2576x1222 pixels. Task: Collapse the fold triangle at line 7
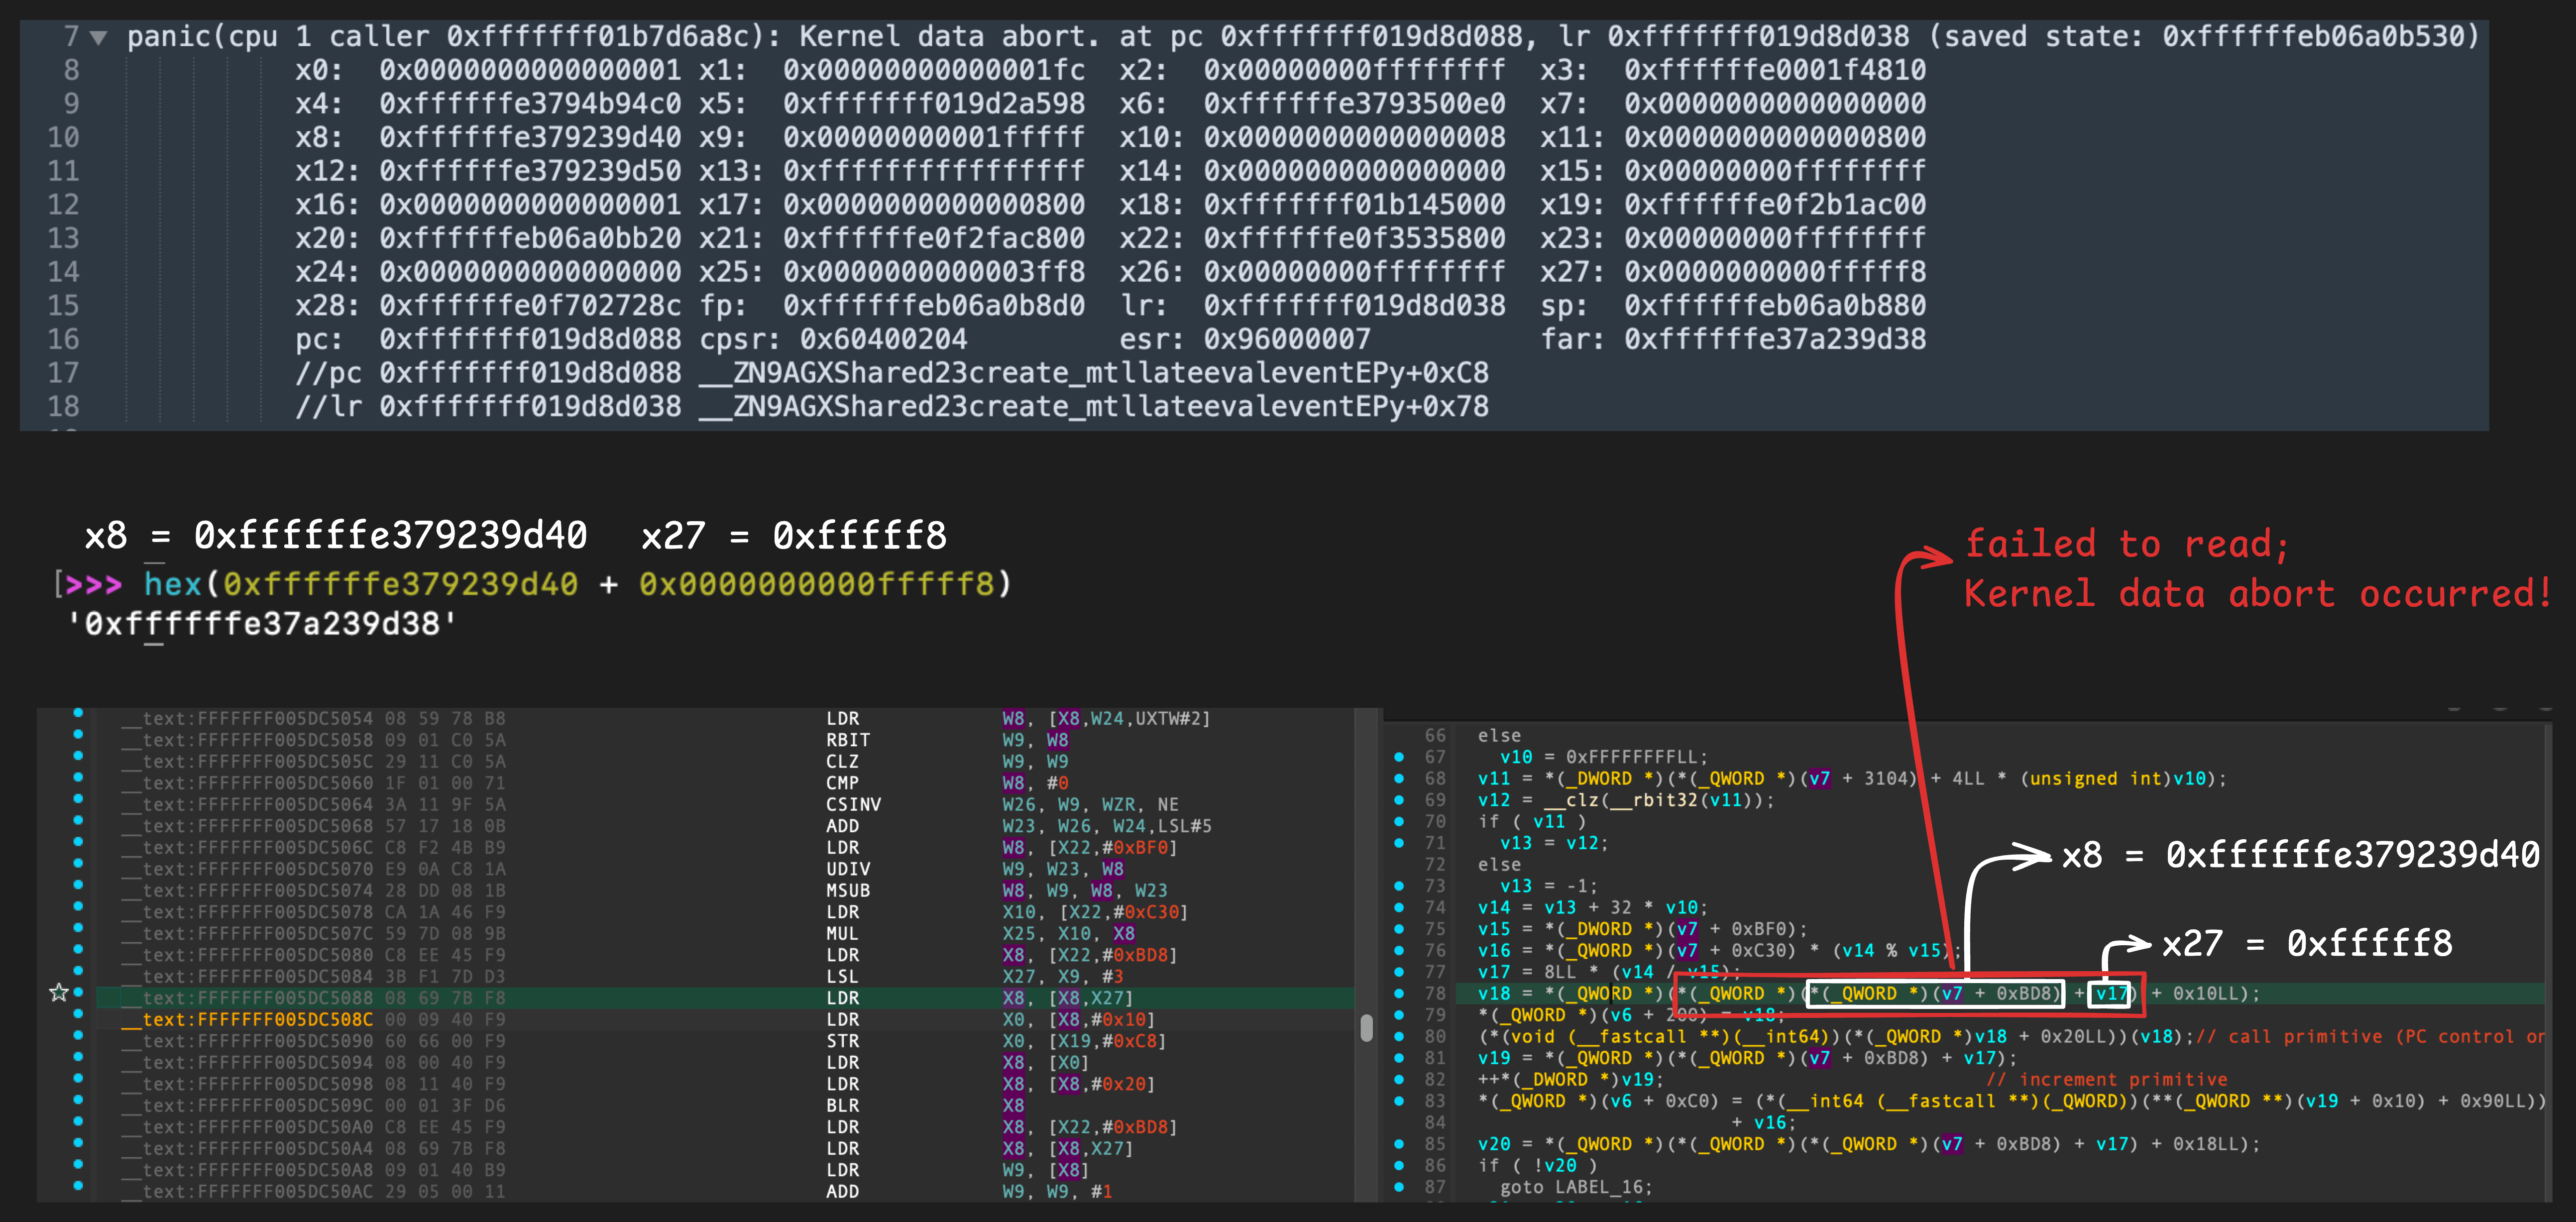pos(98,38)
